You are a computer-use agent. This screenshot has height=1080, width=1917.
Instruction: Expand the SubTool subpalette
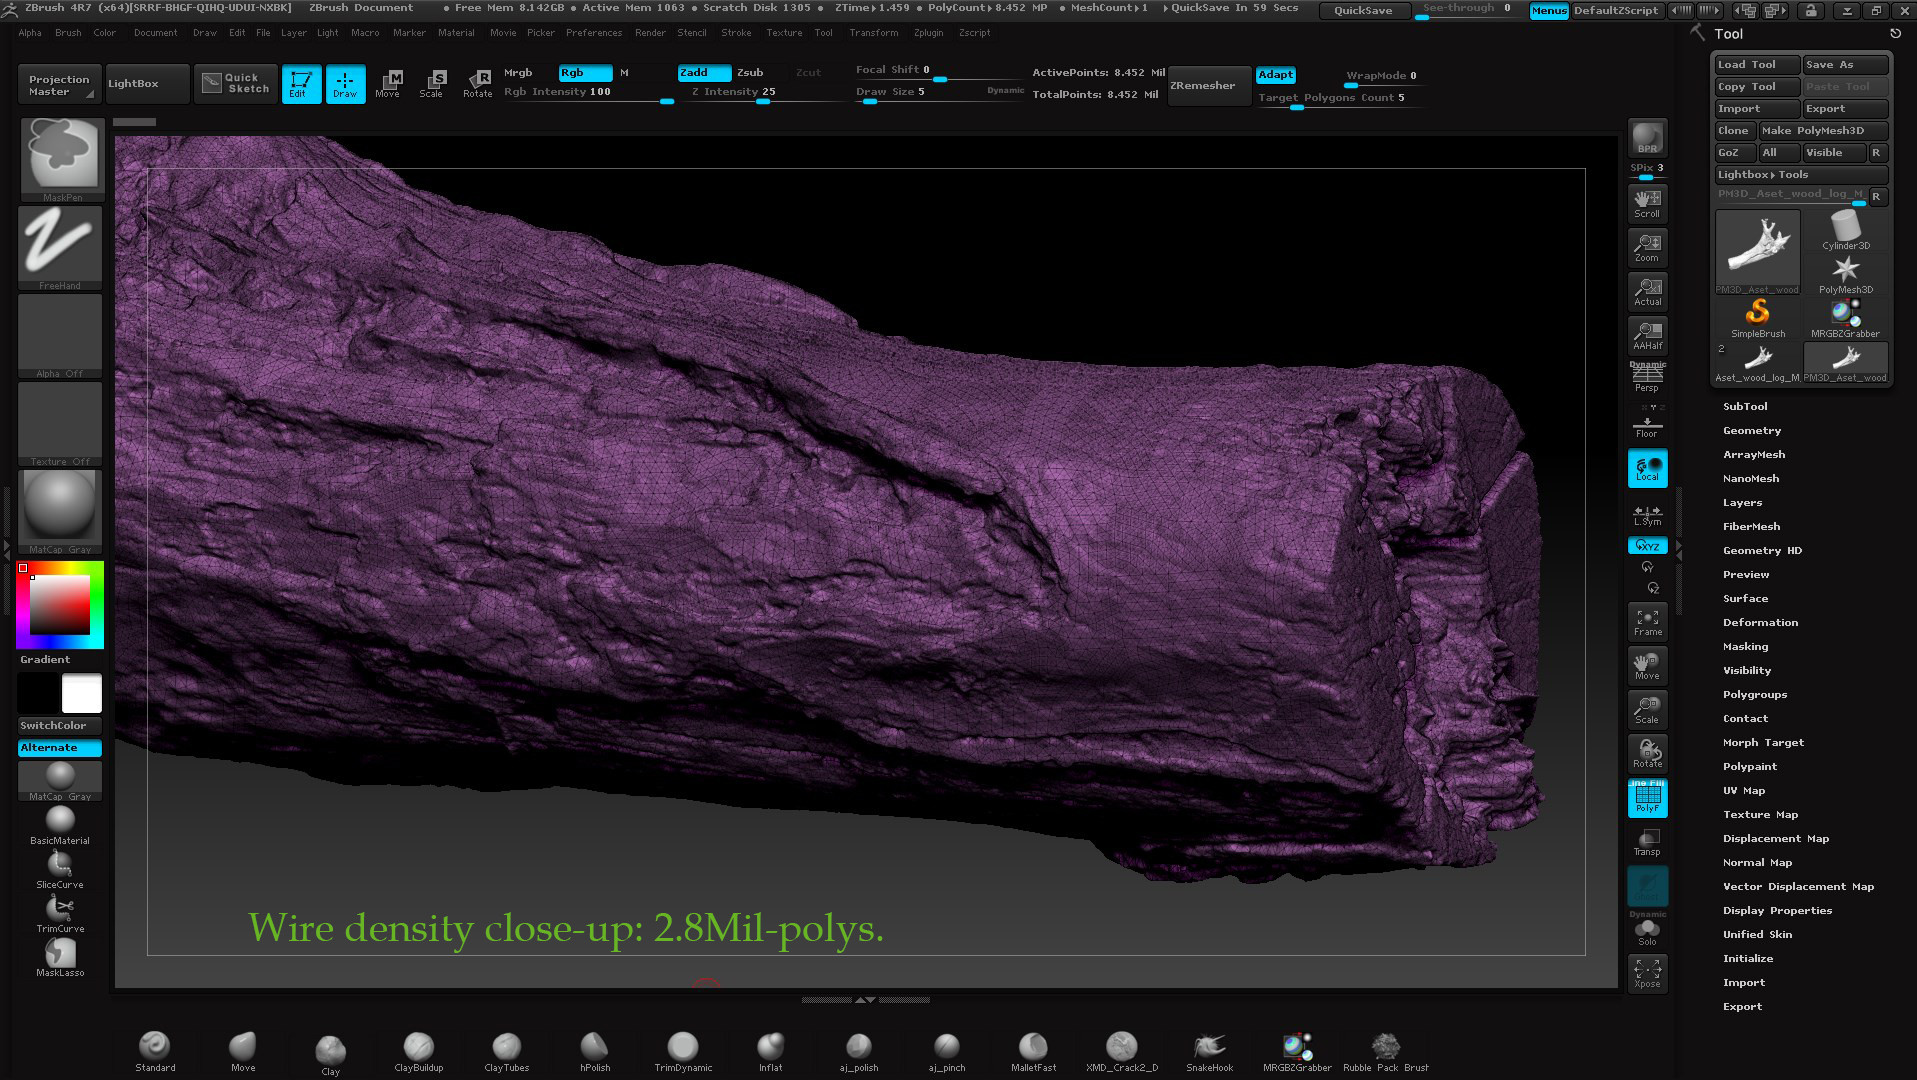click(x=1745, y=407)
